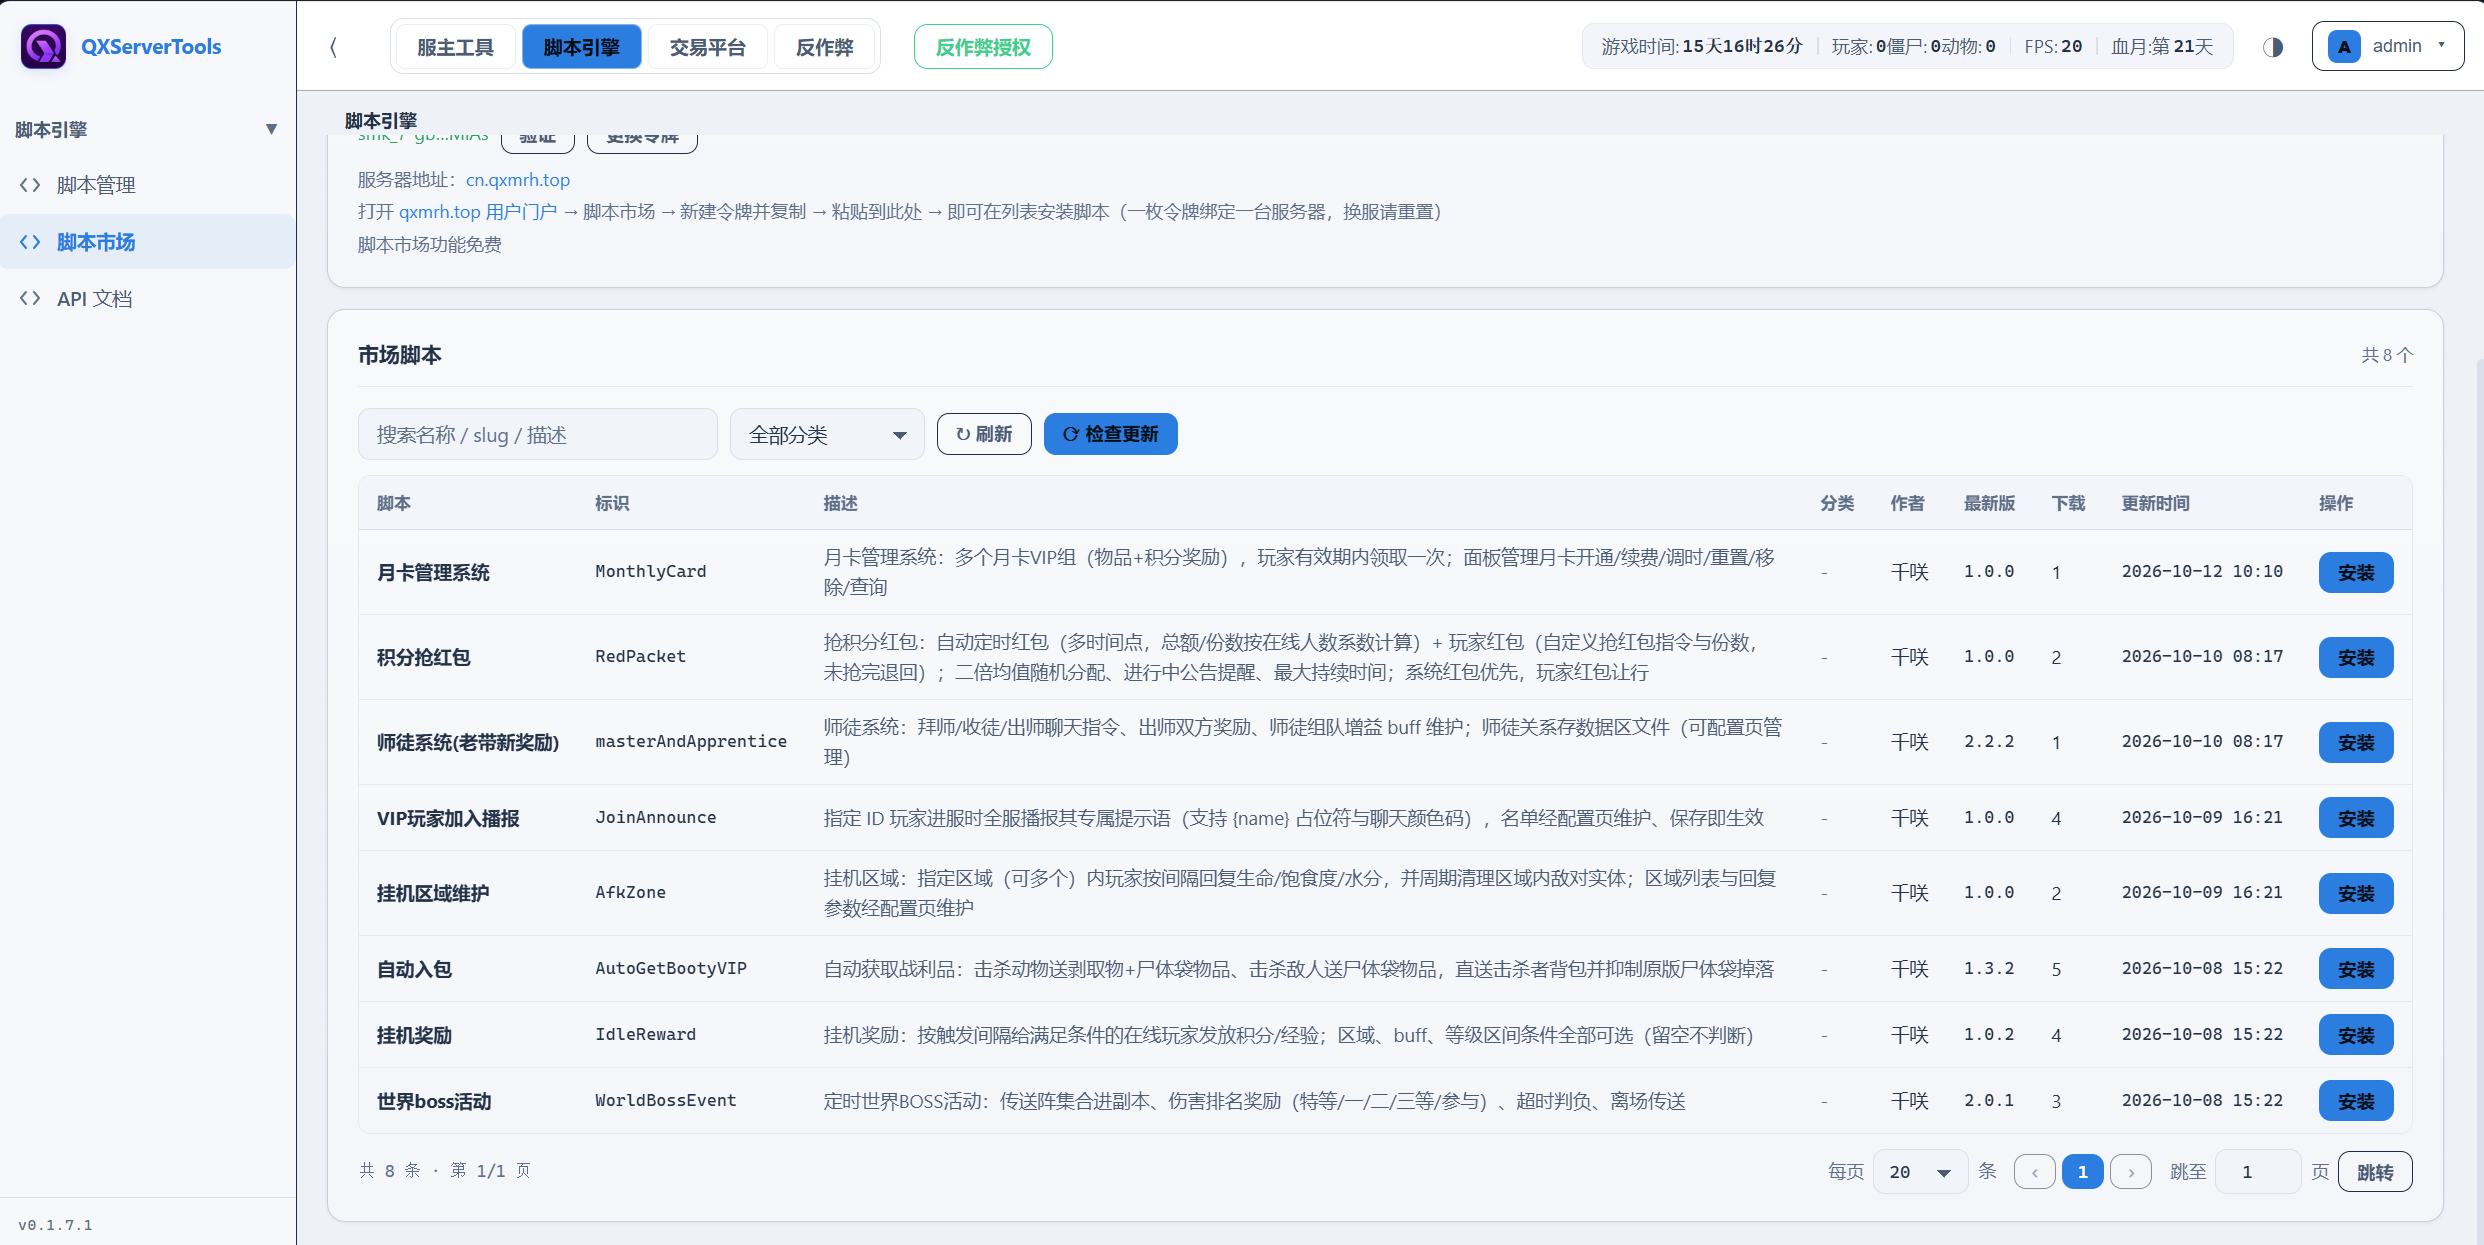Switch to the 脚本引擎 tab
The image size is (2484, 1245).
coord(582,47)
